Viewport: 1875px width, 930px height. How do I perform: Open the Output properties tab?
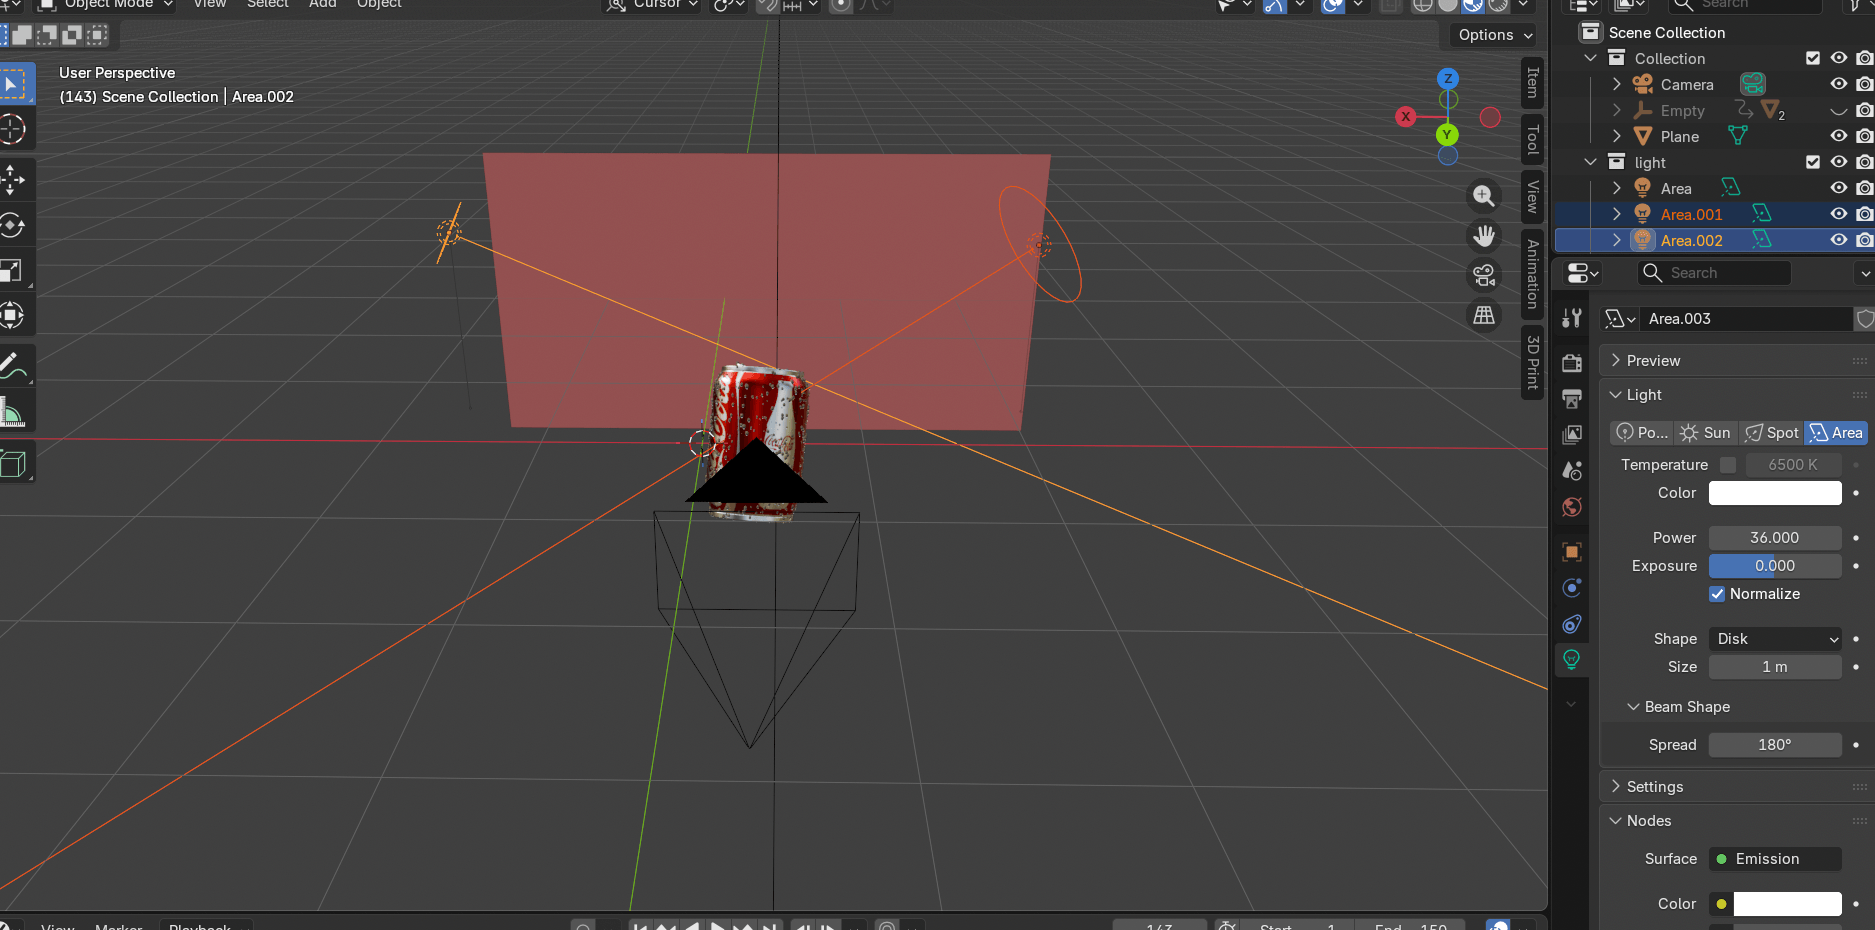1572,398
